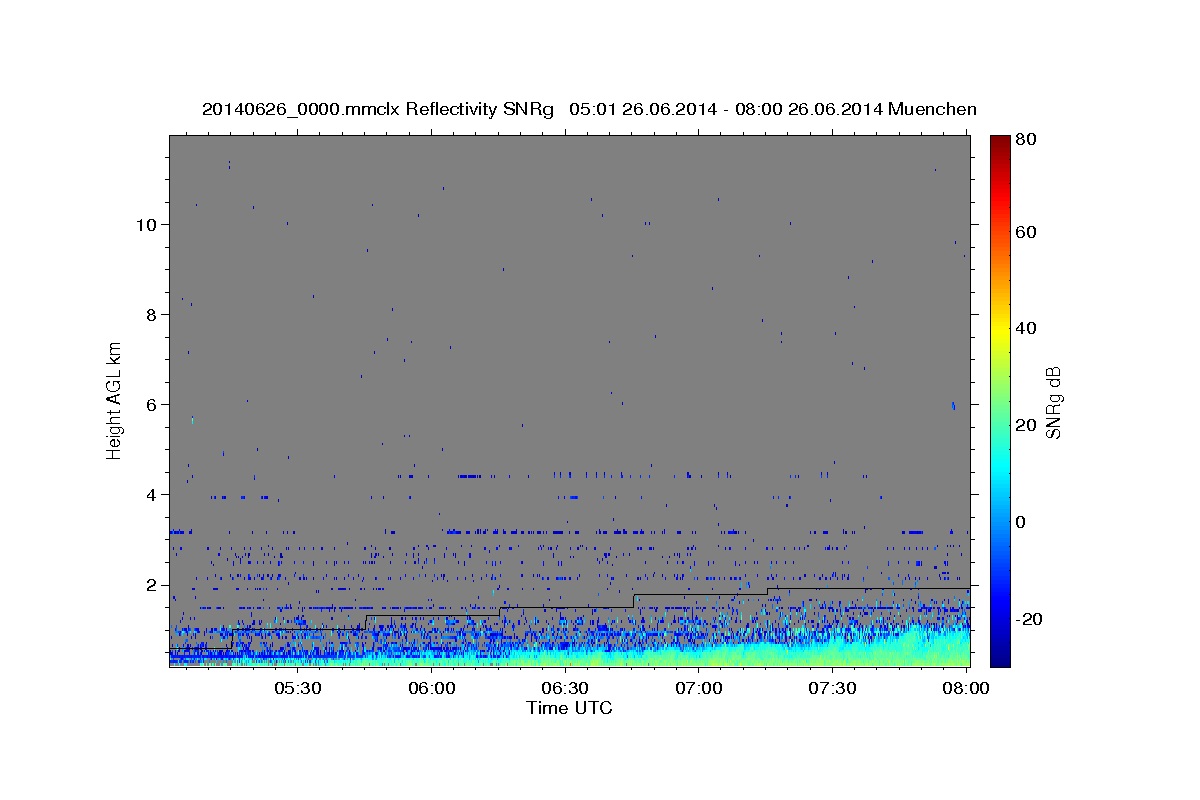Click the height axis value 10
1200x800 pixels.
point(145,224)
